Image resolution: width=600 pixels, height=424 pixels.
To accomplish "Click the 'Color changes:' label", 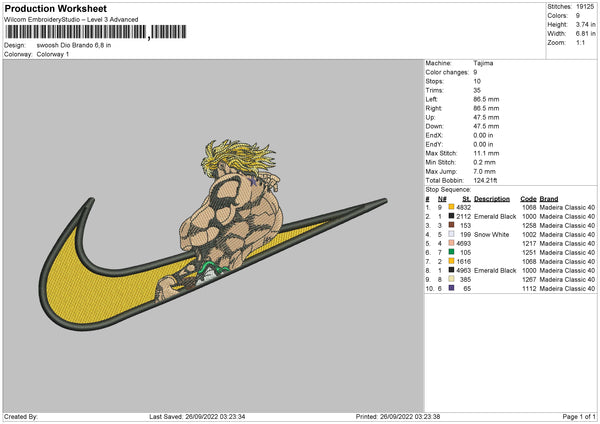I will click(x=447, y=72).
